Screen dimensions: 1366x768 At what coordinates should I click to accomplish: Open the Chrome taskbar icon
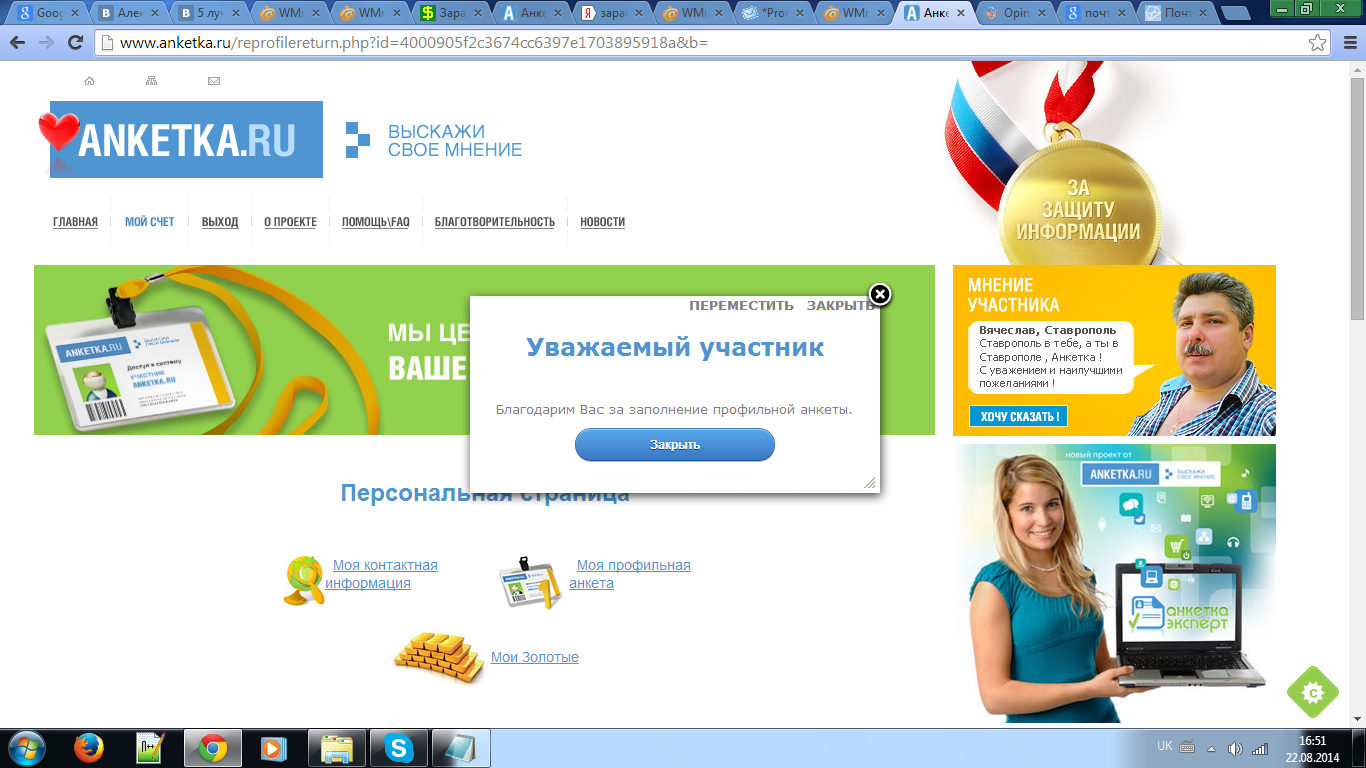point(212,748)
